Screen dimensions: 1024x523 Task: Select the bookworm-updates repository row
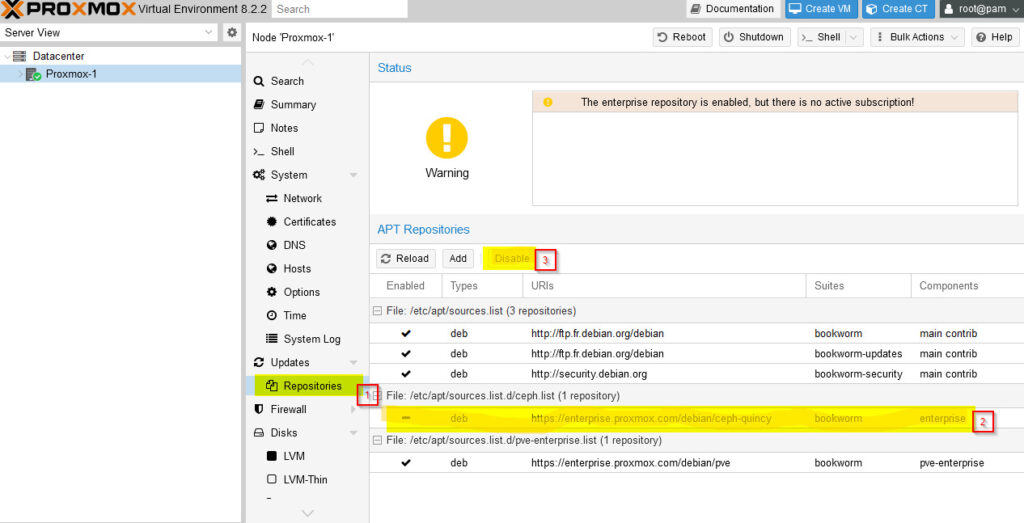point(697,354)
